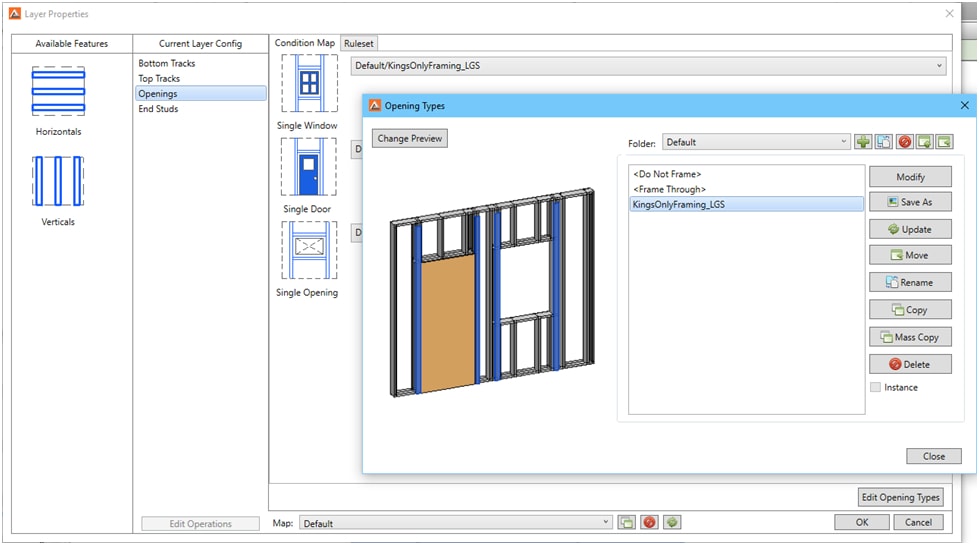Viewport: 979px width, 545px height.
Task: Expand the Folder dropdown showing Default
Action: pos(754,143)
